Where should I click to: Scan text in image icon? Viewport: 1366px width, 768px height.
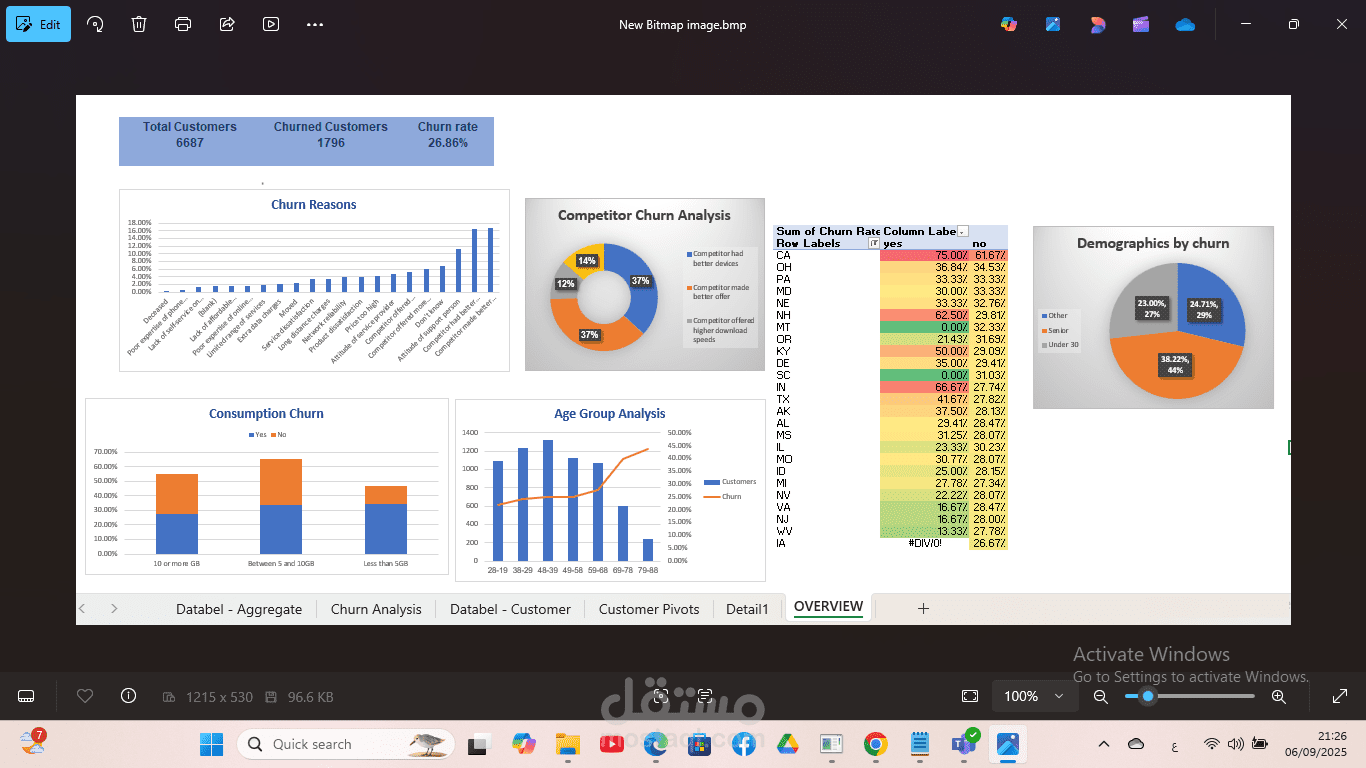705,696
